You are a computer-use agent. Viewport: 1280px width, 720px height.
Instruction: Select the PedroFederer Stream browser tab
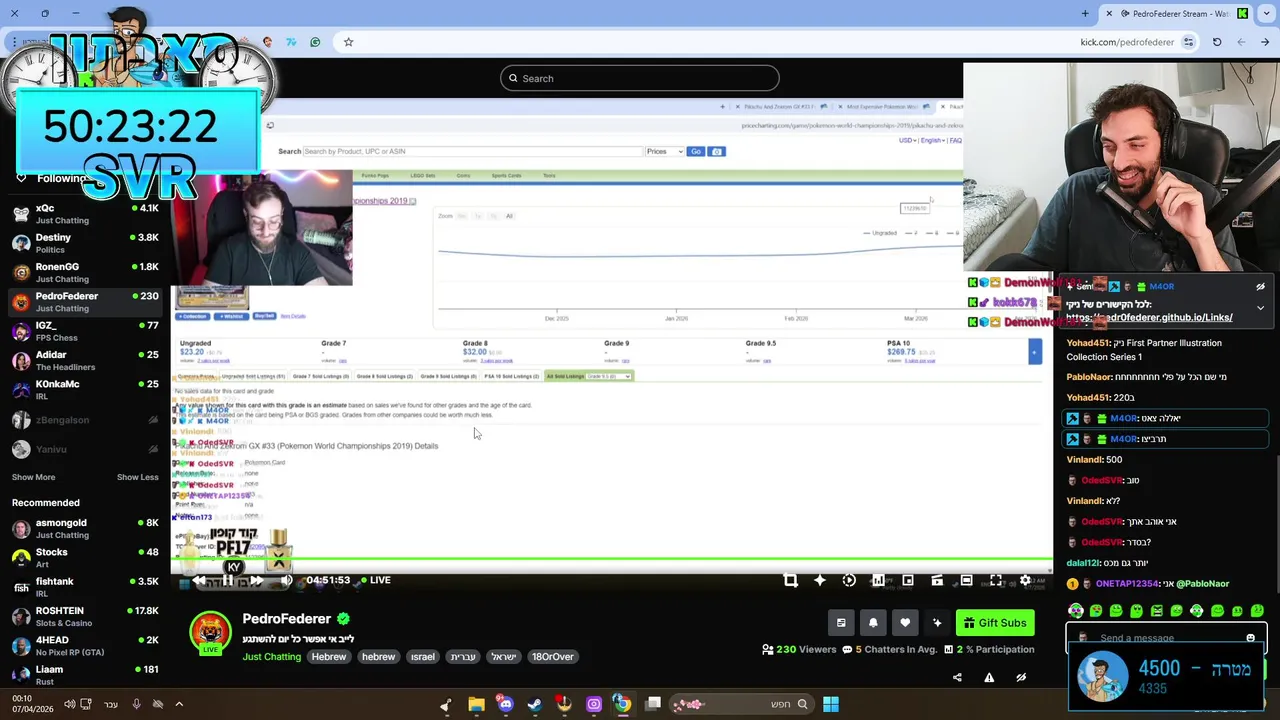1175,13
